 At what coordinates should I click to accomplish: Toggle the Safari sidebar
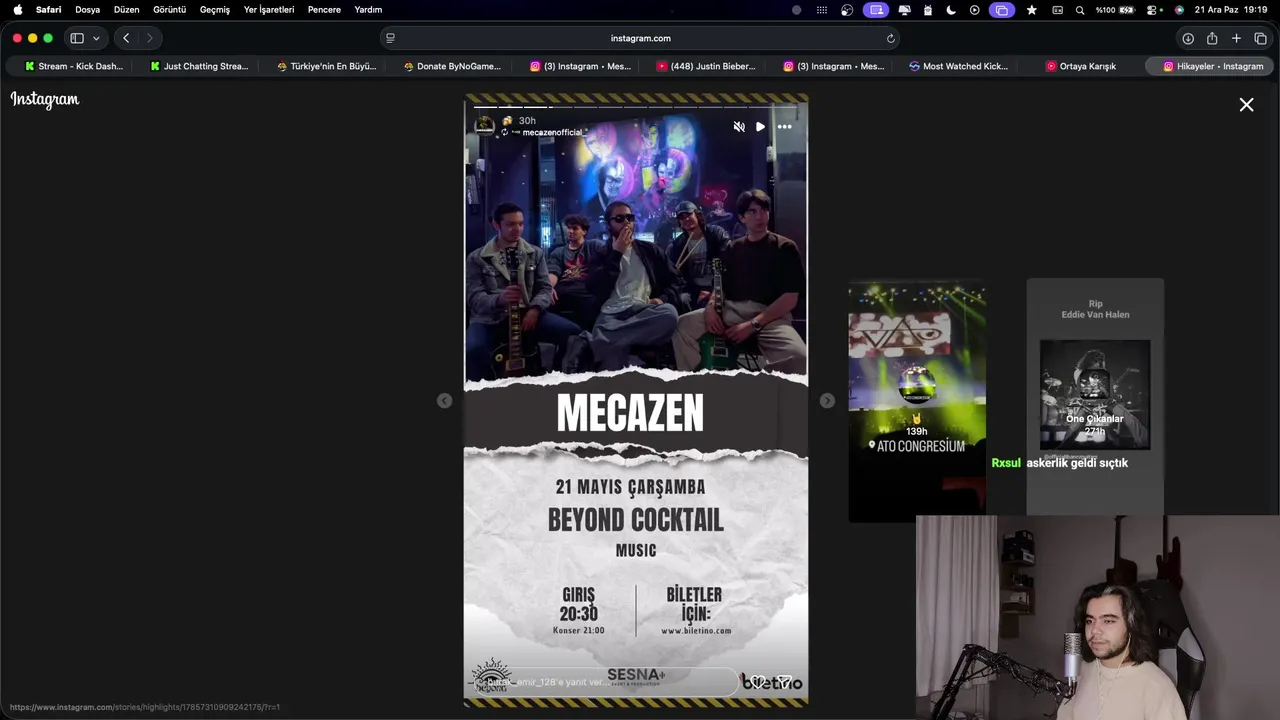coord(77,38)
